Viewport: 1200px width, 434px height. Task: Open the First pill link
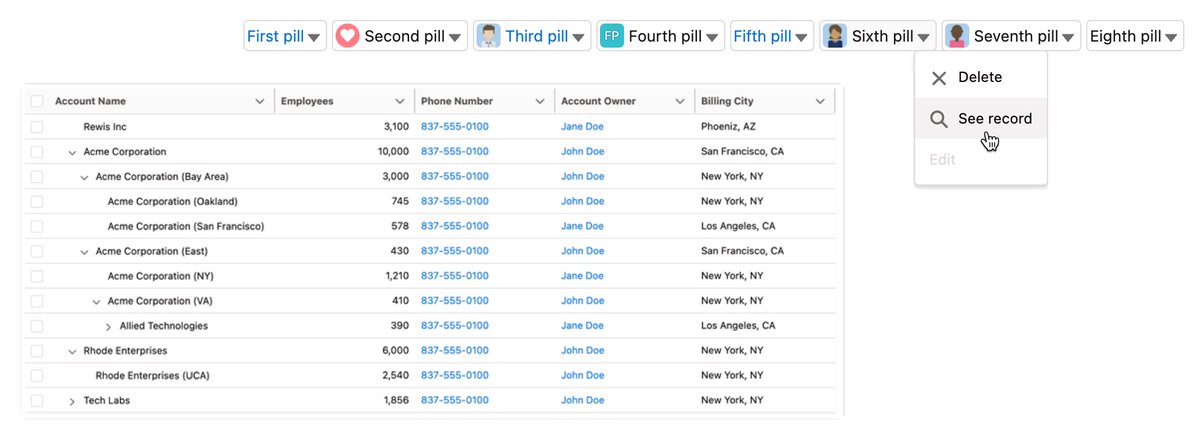(x=276, y=37)
